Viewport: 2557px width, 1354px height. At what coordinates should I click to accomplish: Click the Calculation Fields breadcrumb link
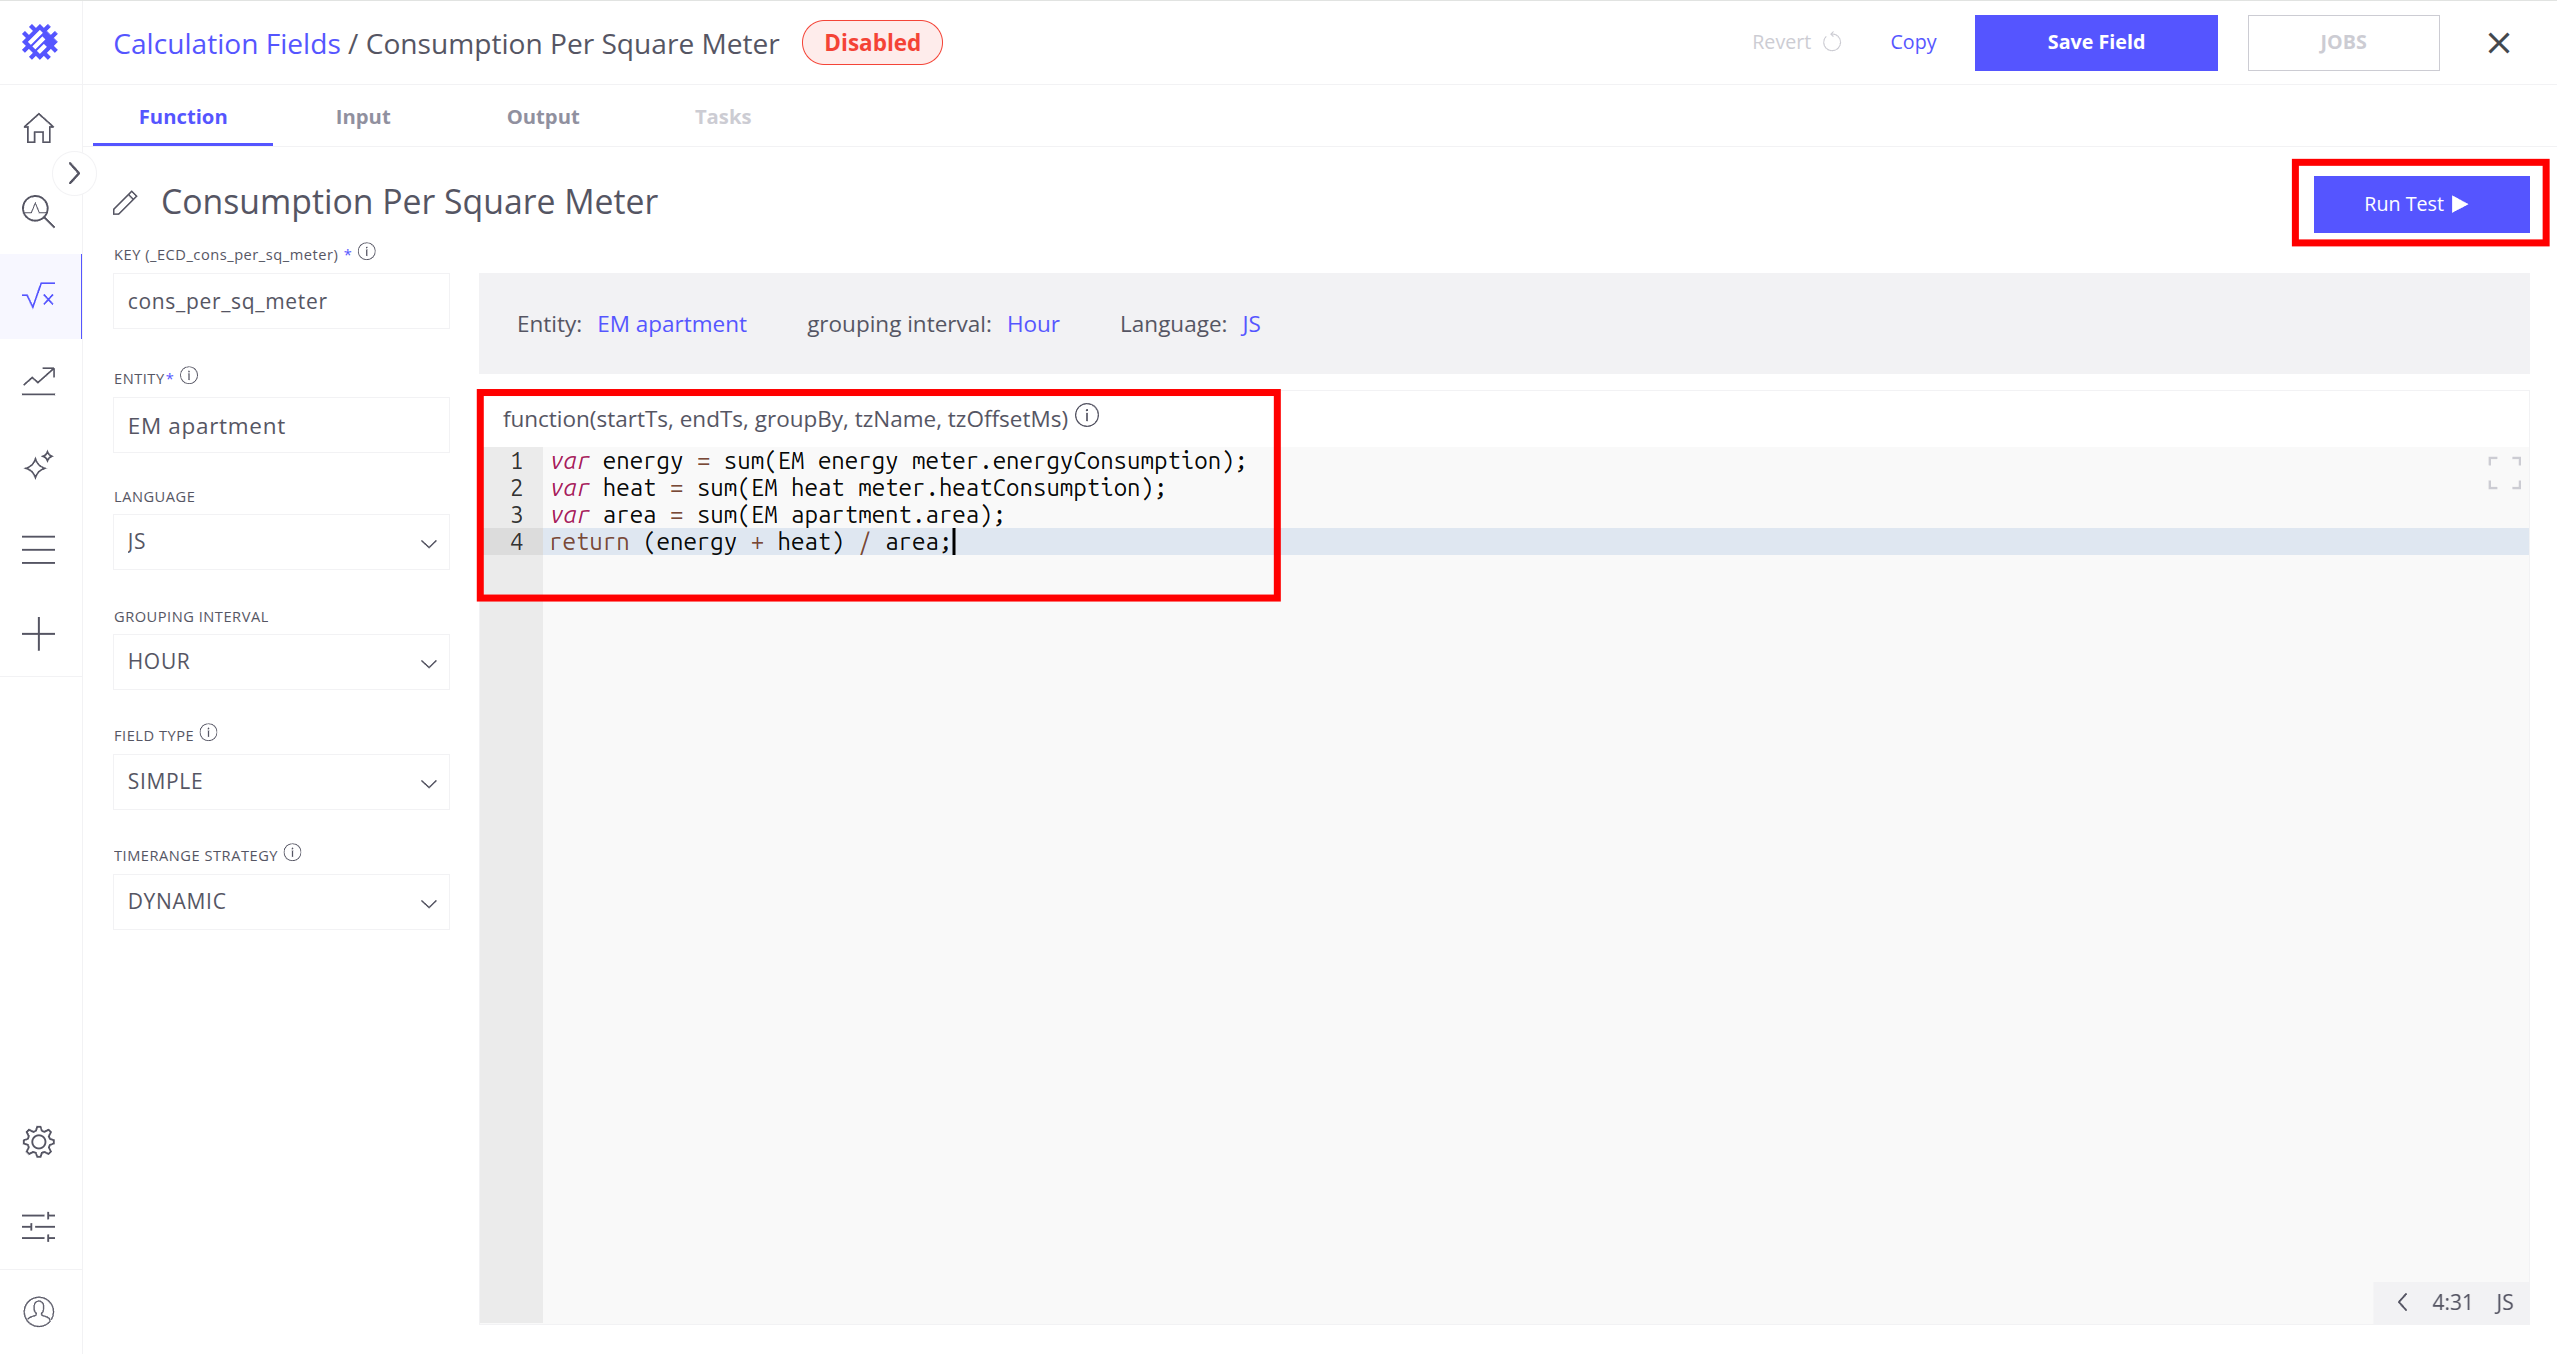coord(227,44)
